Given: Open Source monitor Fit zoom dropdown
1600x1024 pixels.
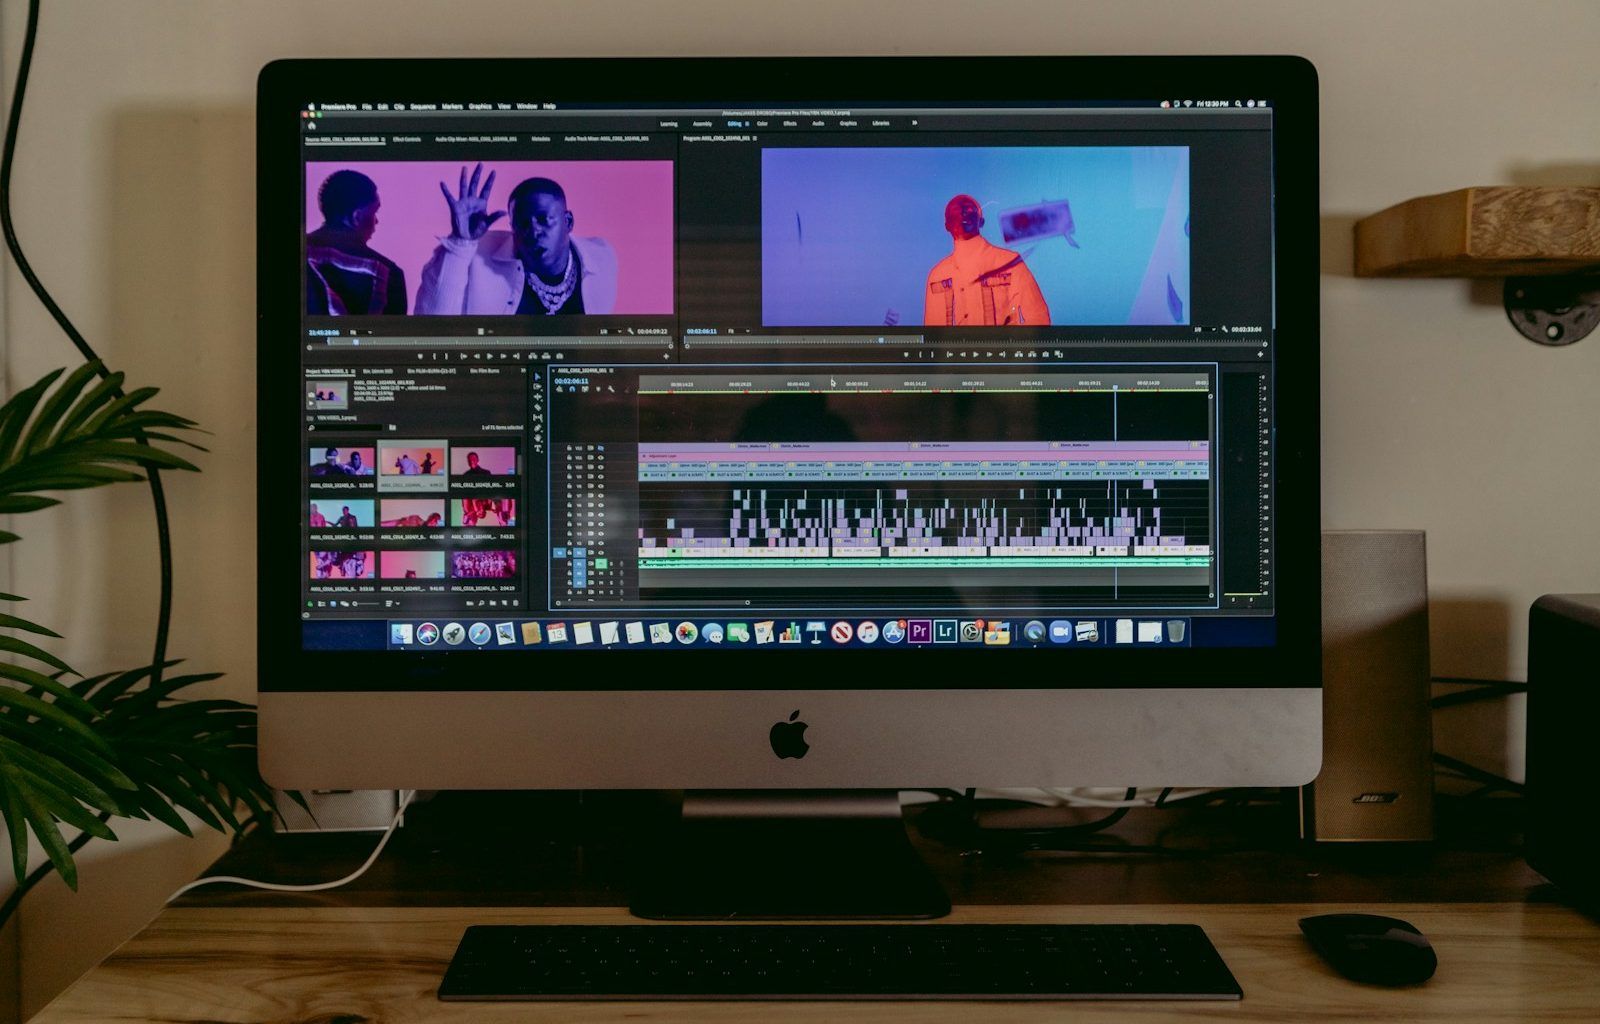Looking at the screenshot, I should (359, 332).
